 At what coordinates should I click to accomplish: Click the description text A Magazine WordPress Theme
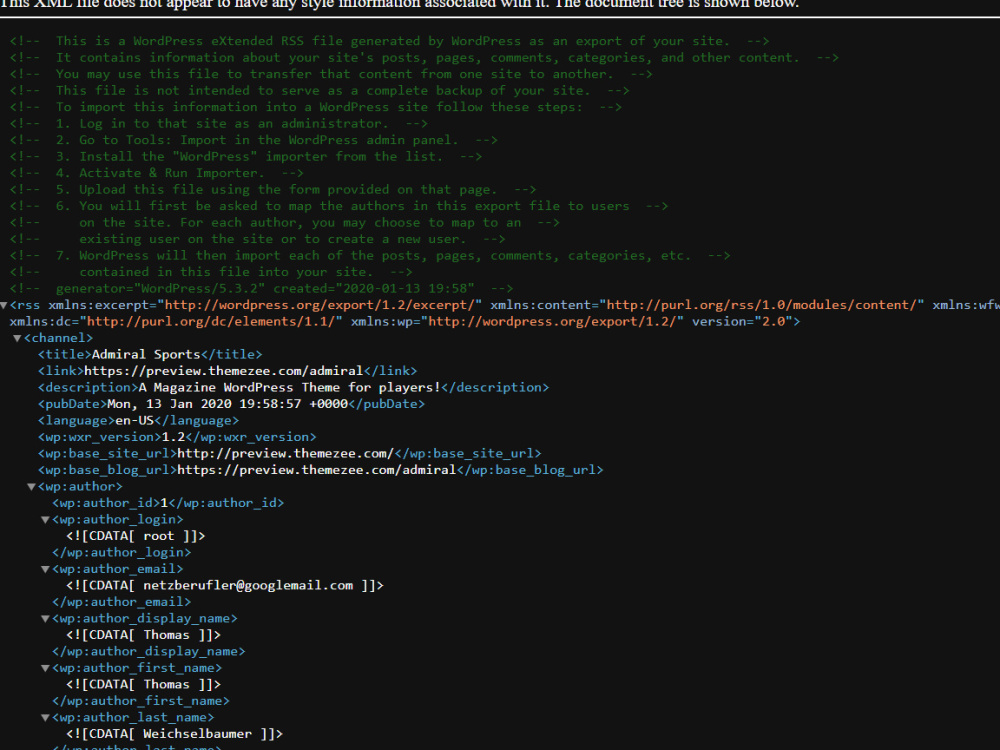(x=239, y=388)
